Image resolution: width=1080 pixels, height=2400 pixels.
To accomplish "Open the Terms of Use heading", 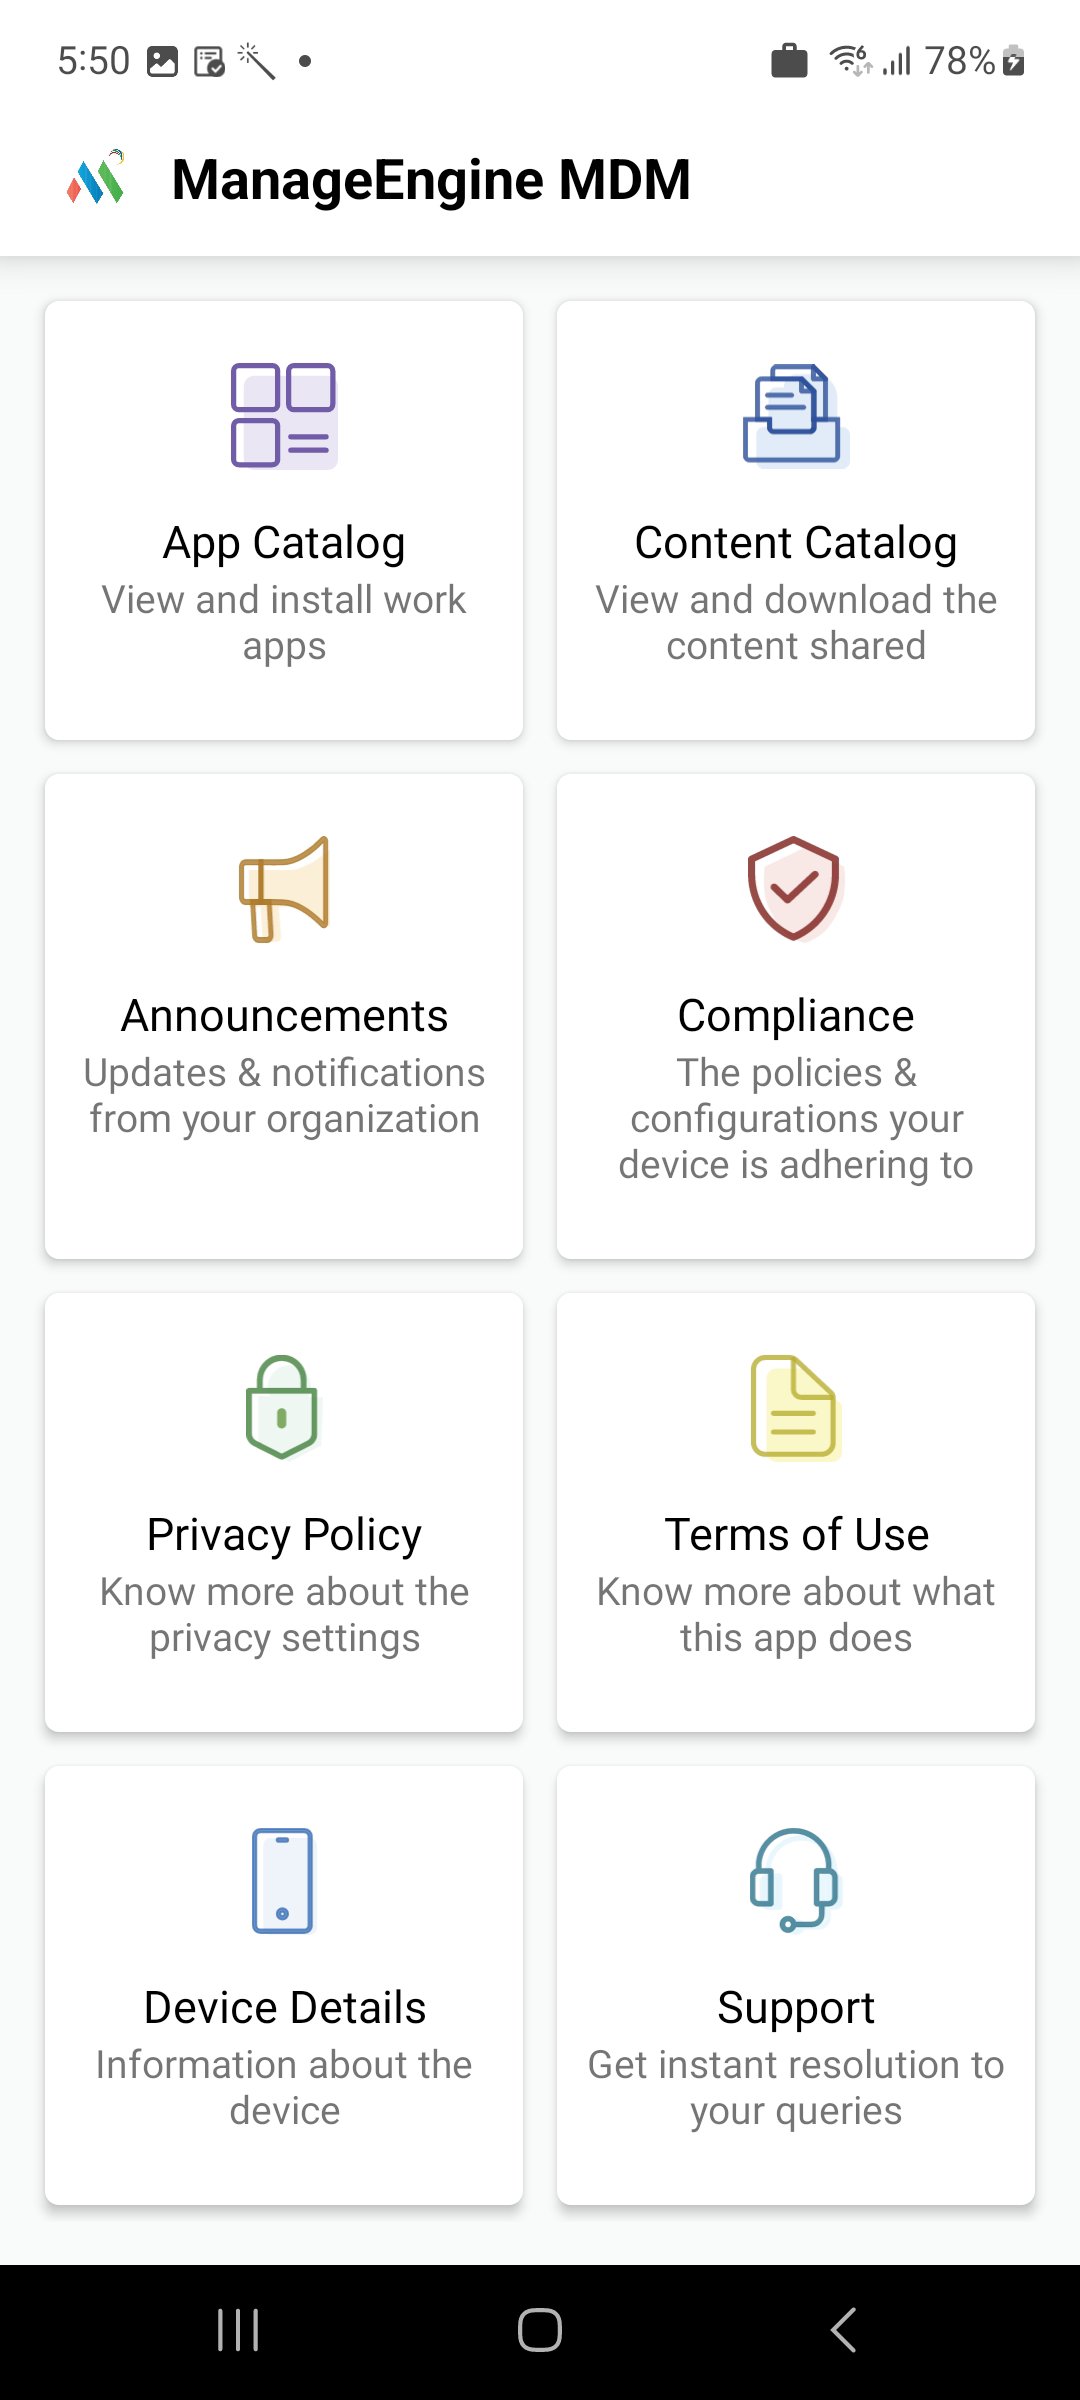I will [796, 1535].
